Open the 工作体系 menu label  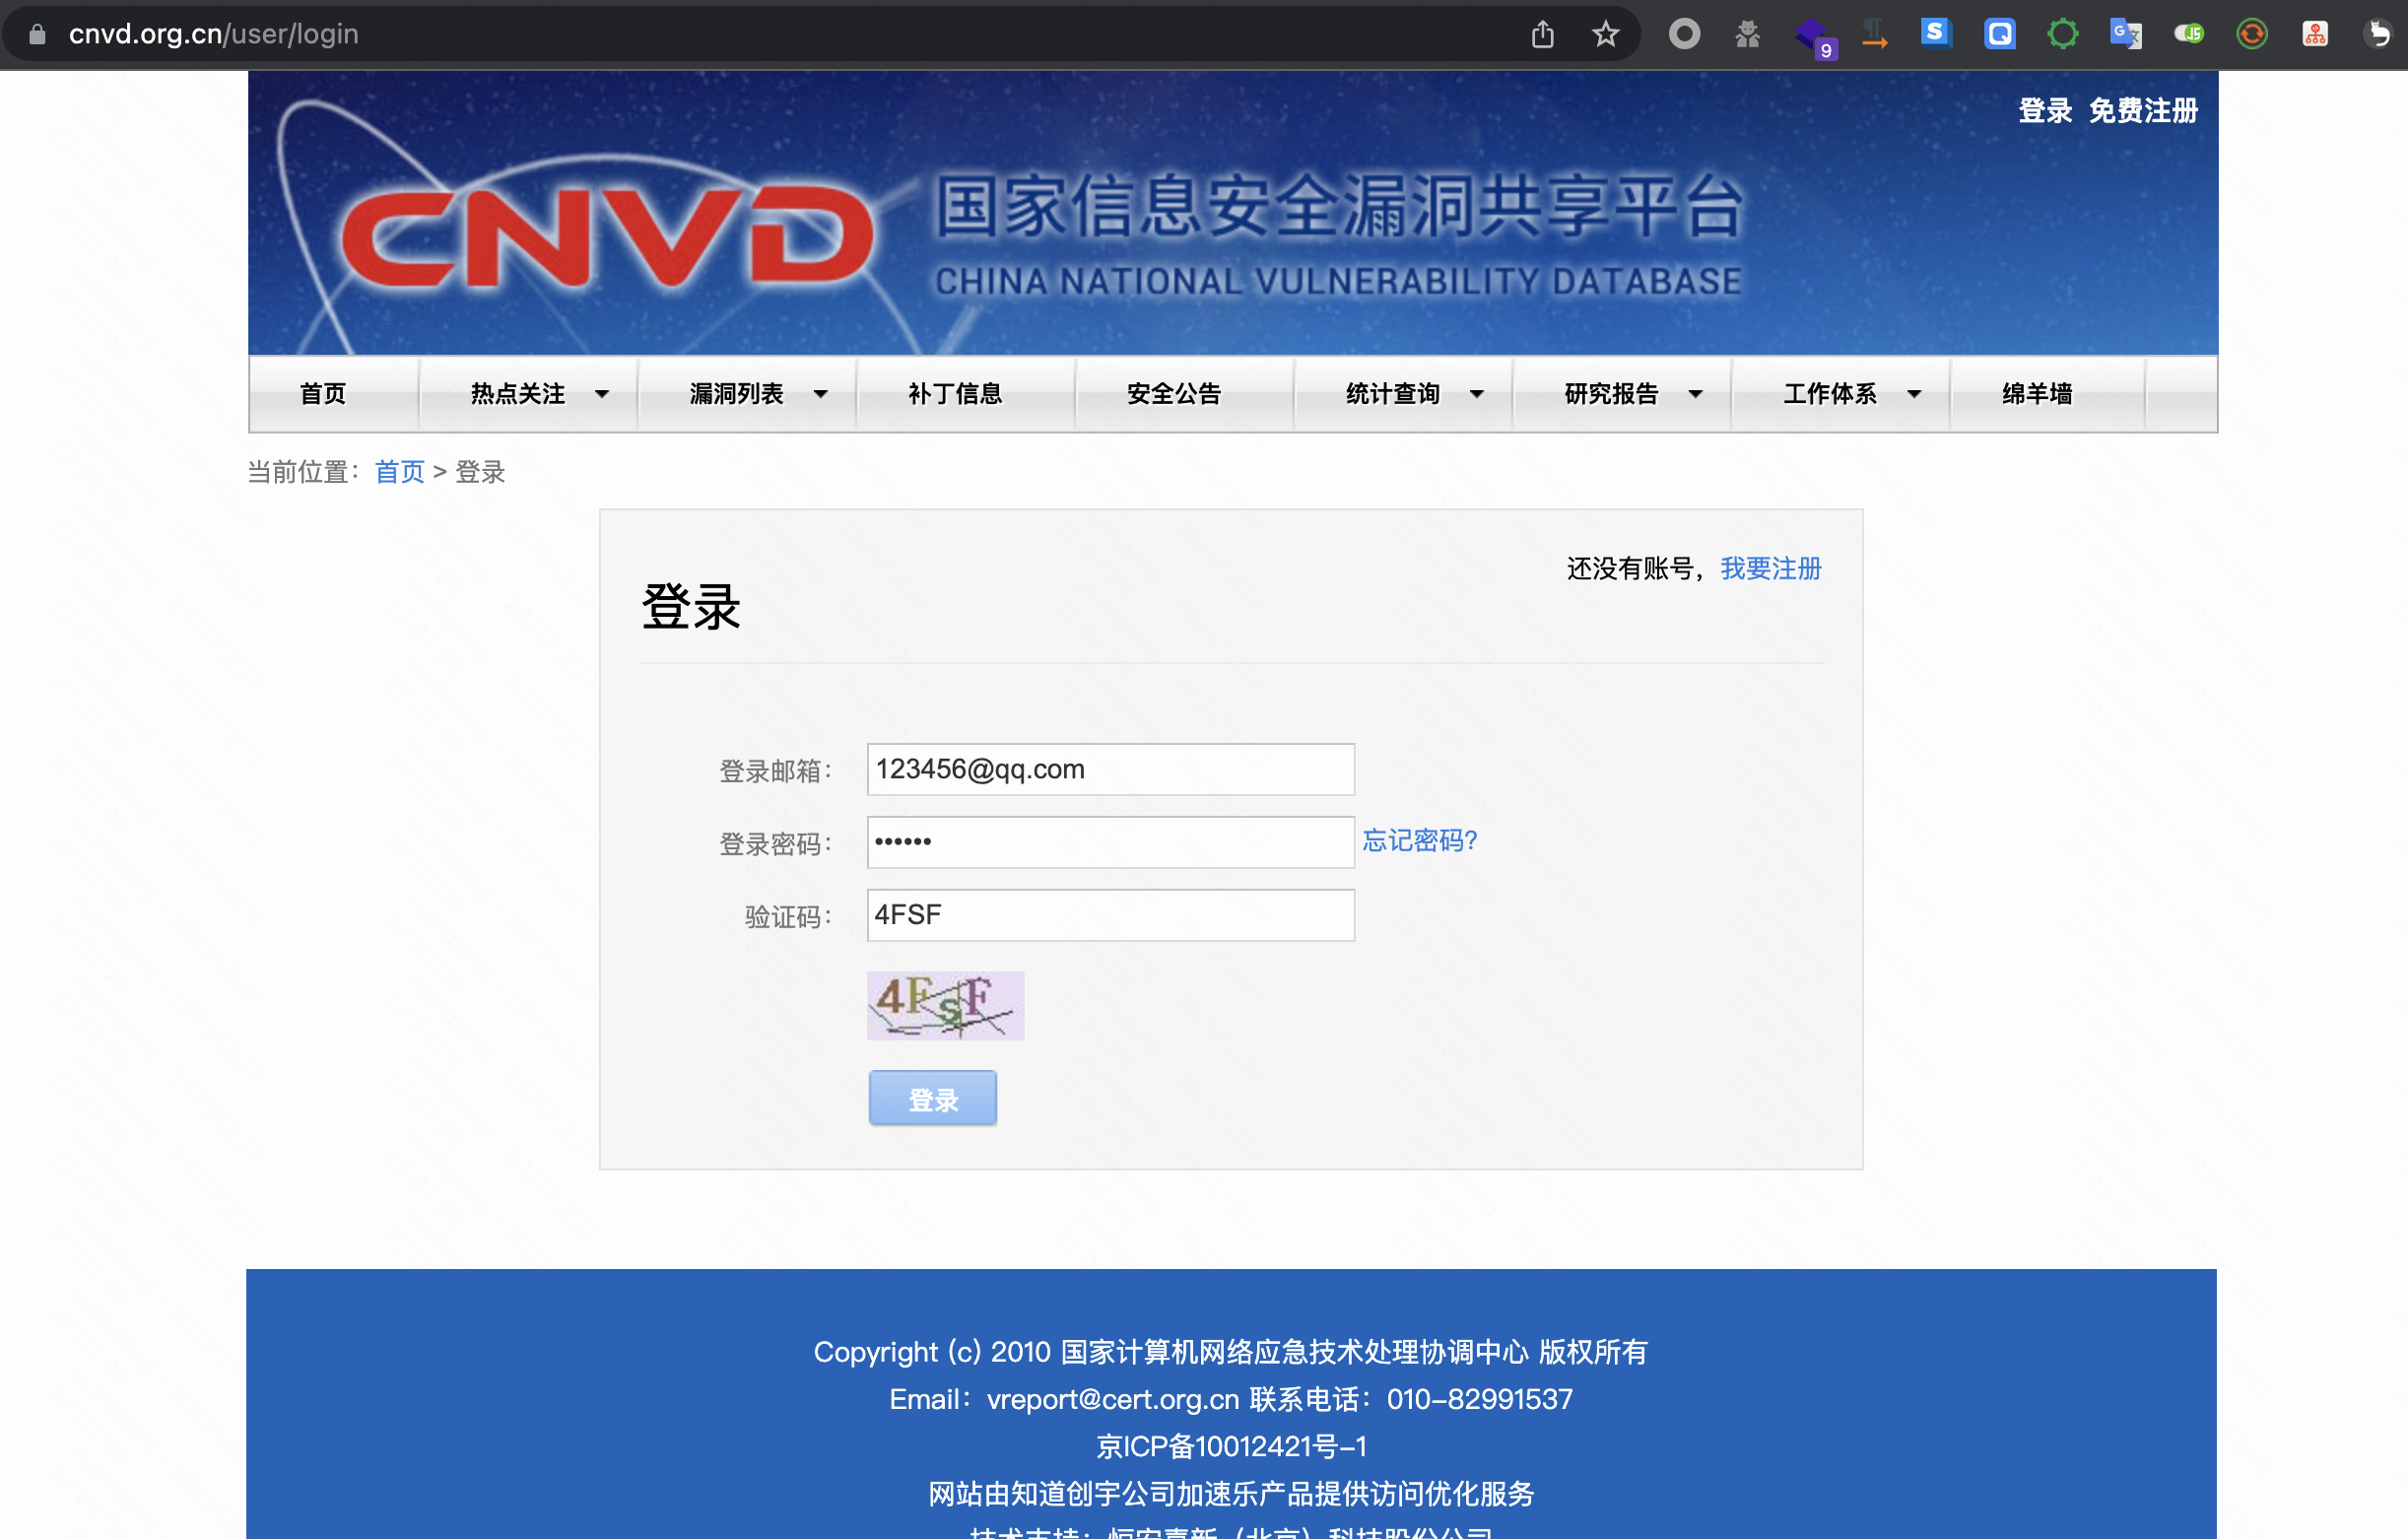[x=1830, y=394]
